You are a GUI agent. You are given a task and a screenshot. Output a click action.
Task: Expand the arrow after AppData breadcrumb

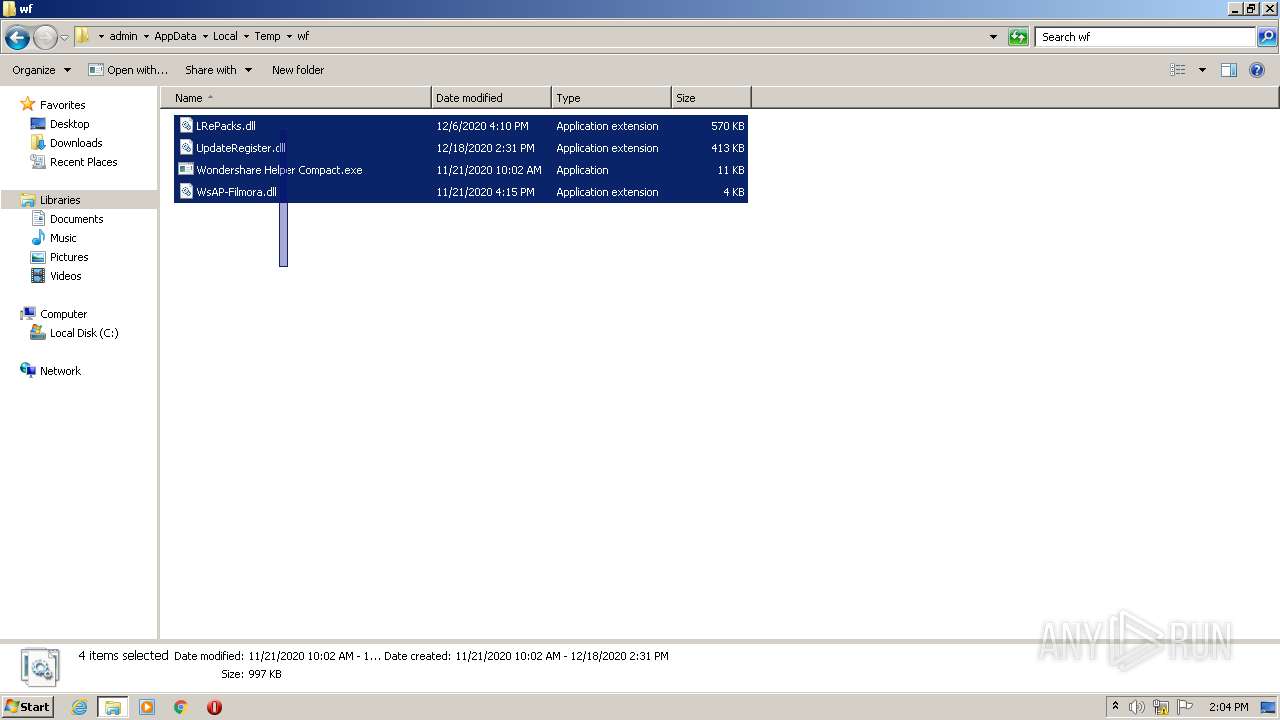point(205,36)
